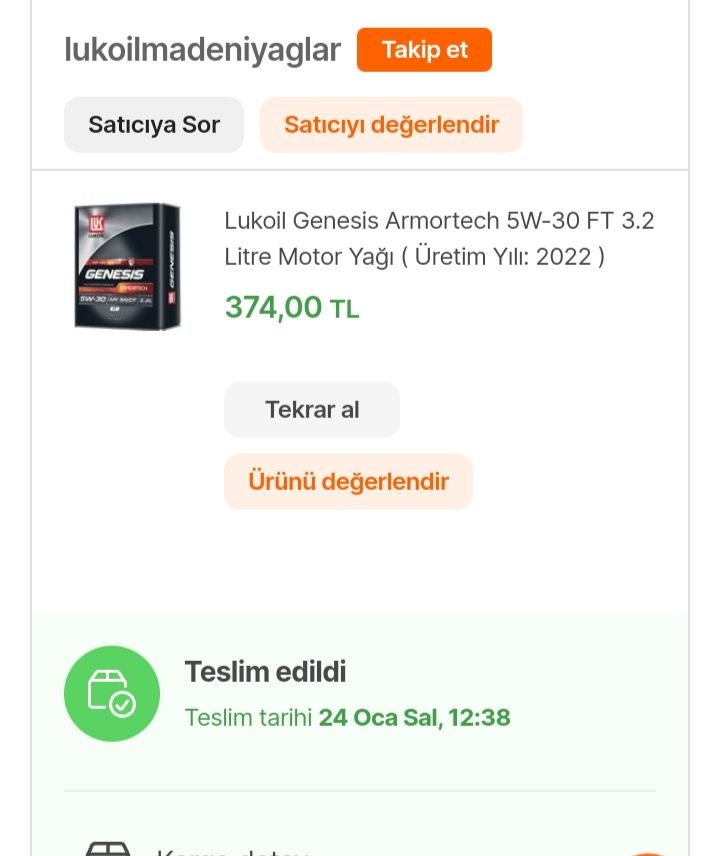Viewport: 720px width, 856px height.
Task: Select delivery date 24 Oca Sal, 12:38
Action: [414, 717]
